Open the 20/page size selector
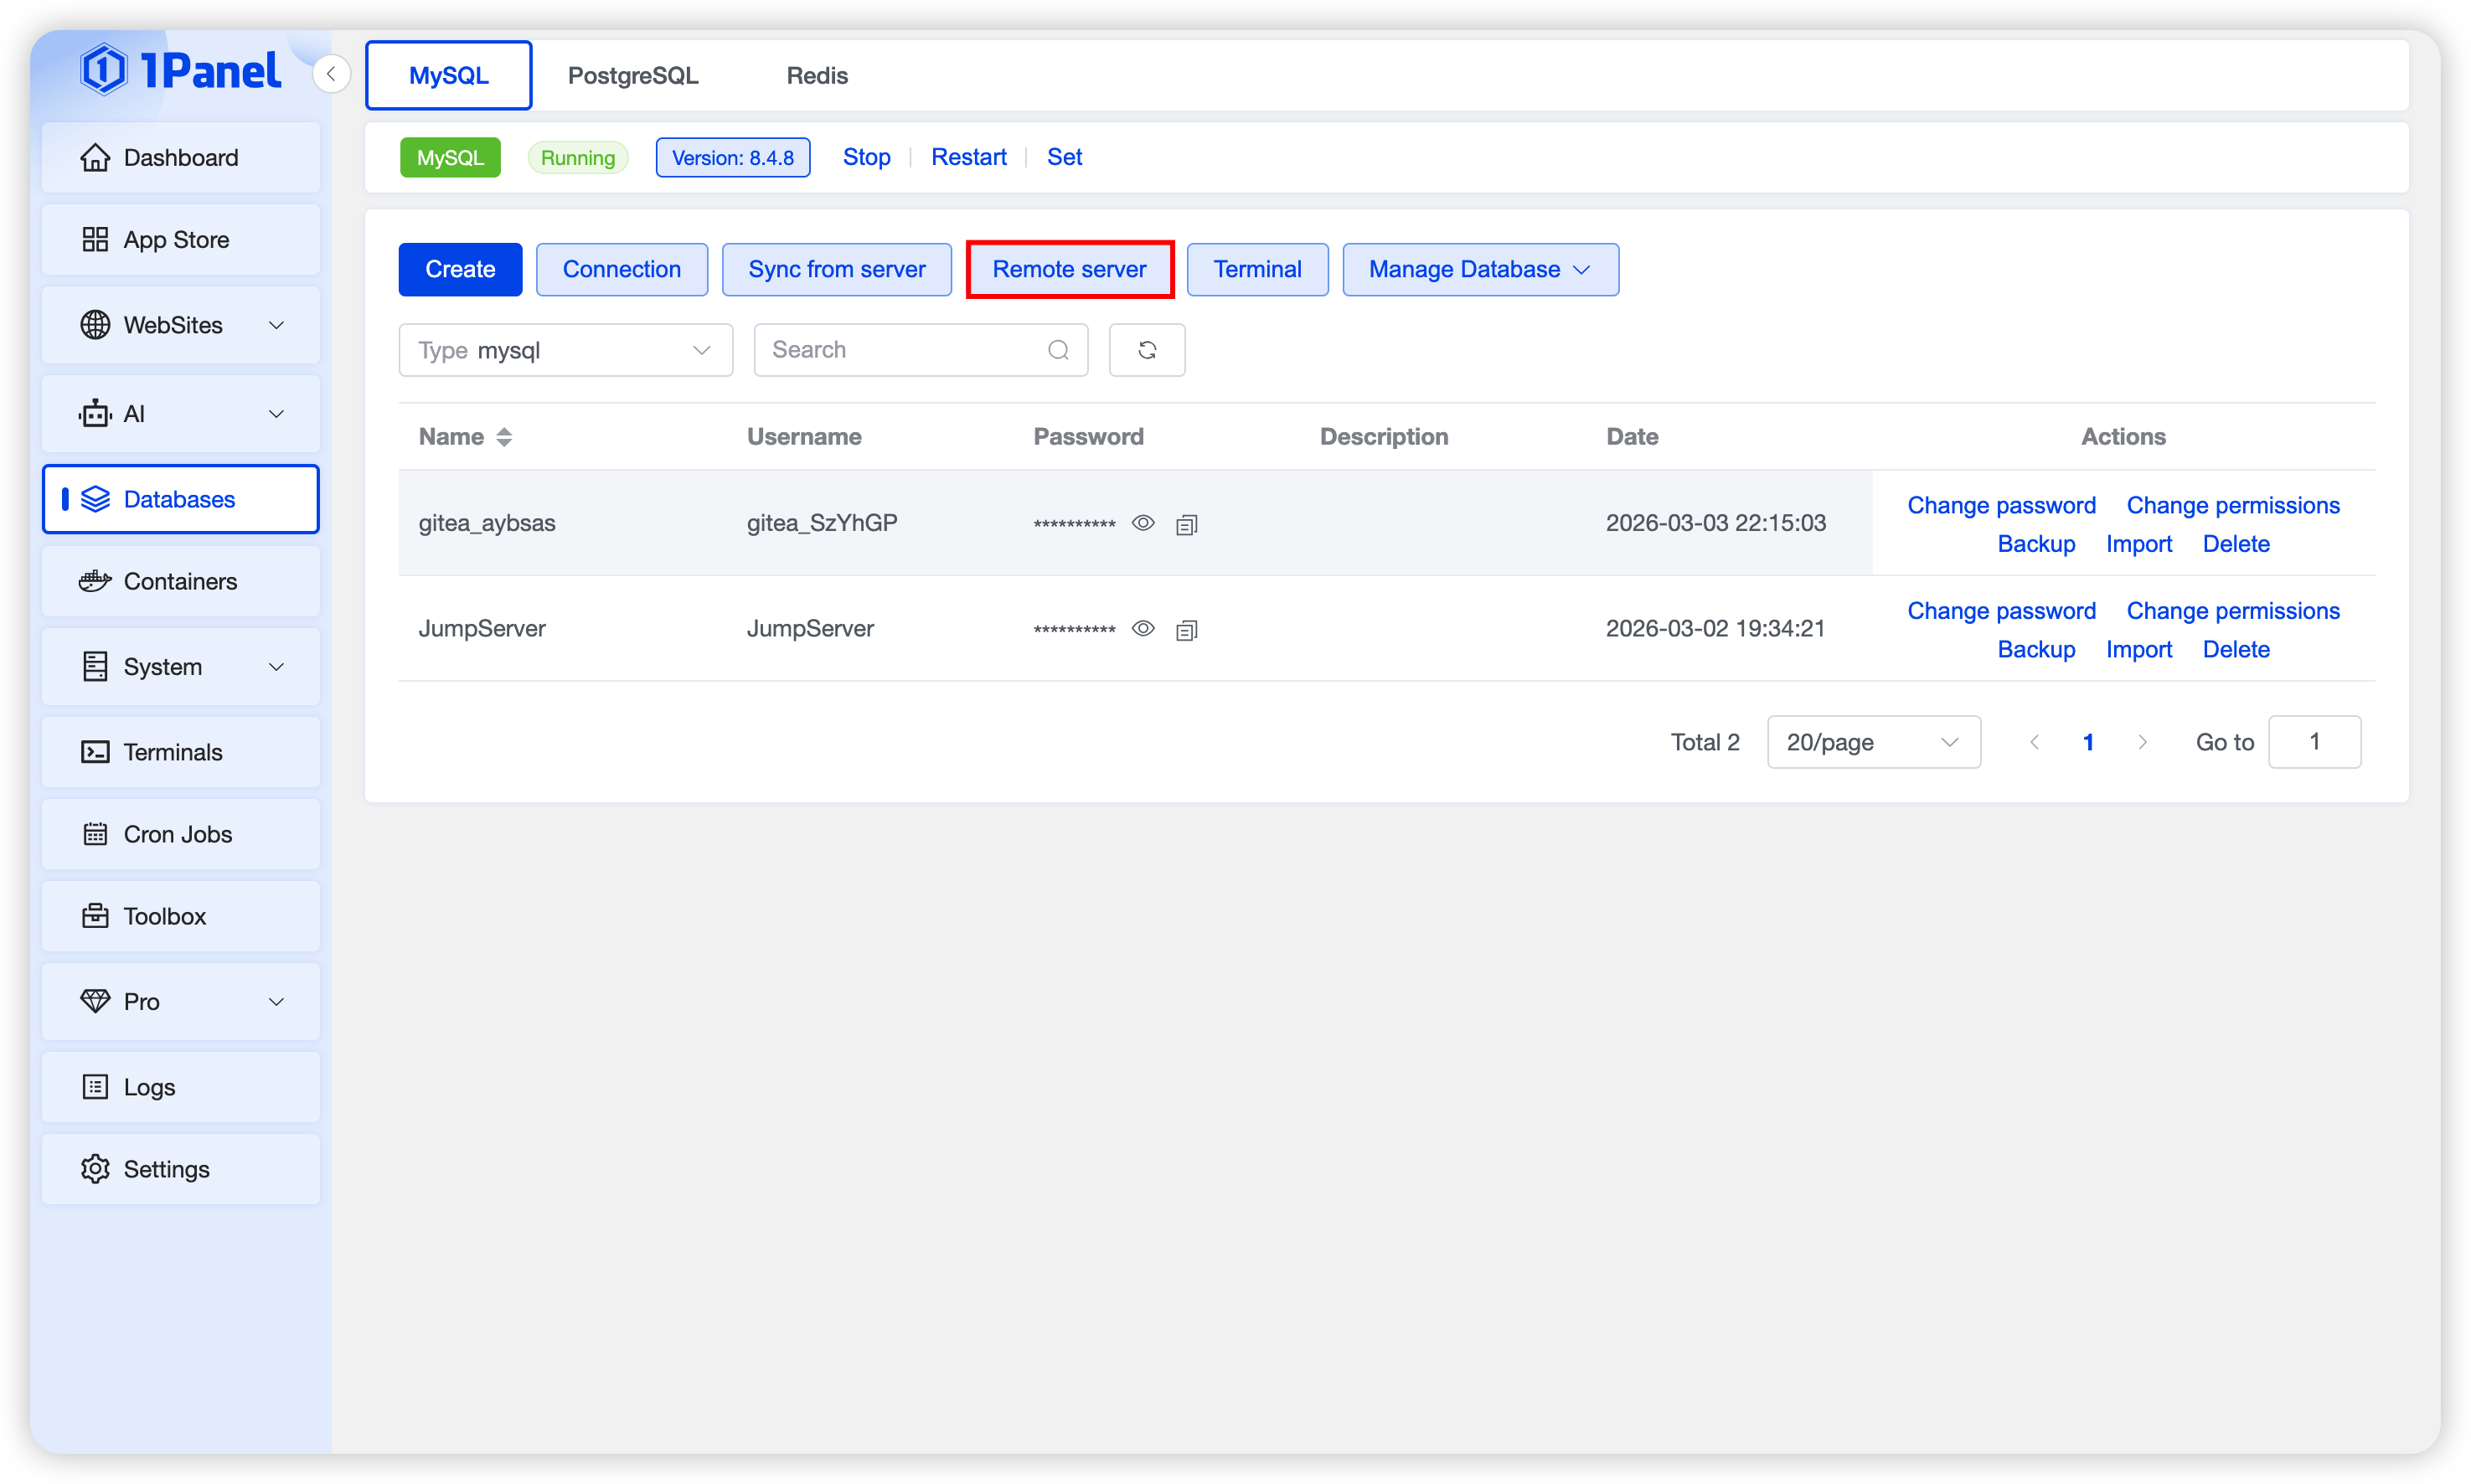The height and width of the screenshot is (1484, 2471). (1872, 742)
